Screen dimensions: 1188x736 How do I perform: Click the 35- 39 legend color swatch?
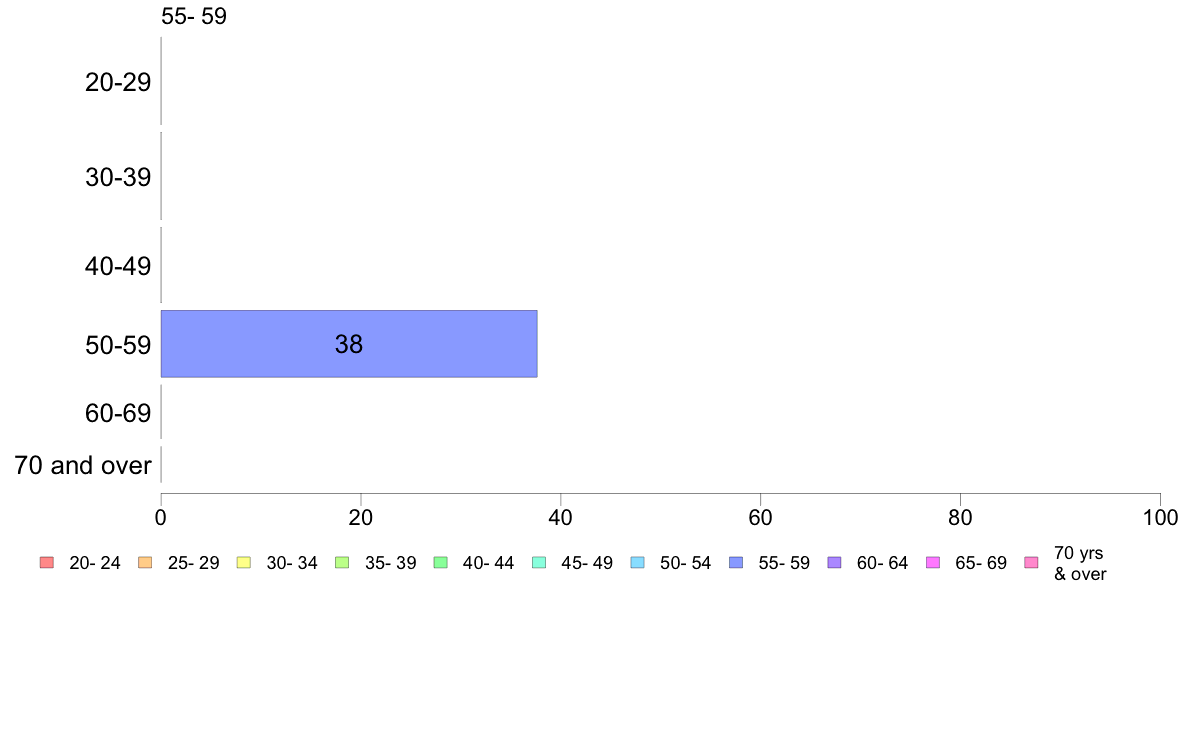[342, 562]
